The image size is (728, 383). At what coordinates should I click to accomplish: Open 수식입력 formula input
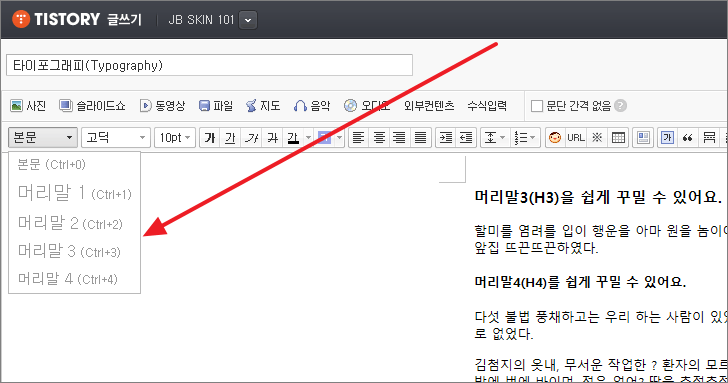coord(487,106)
